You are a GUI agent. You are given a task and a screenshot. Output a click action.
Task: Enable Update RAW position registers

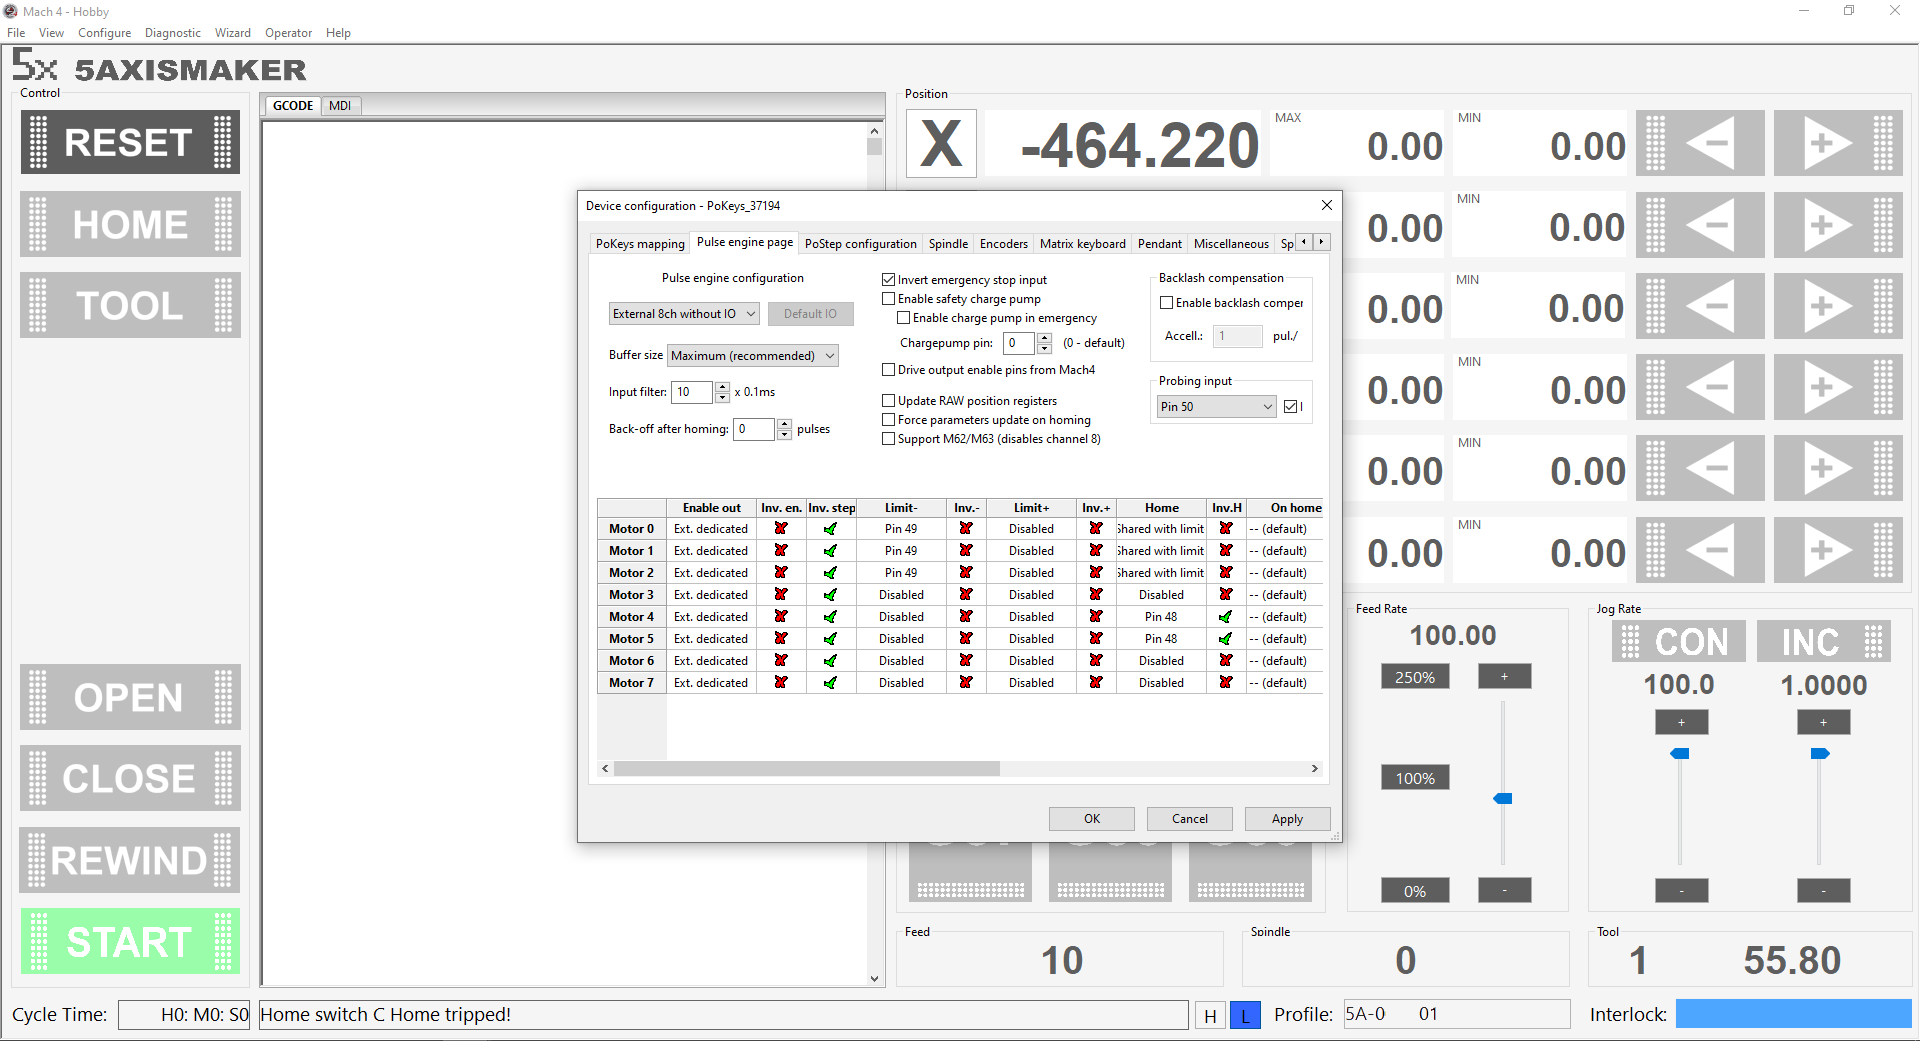pos(888,401)
